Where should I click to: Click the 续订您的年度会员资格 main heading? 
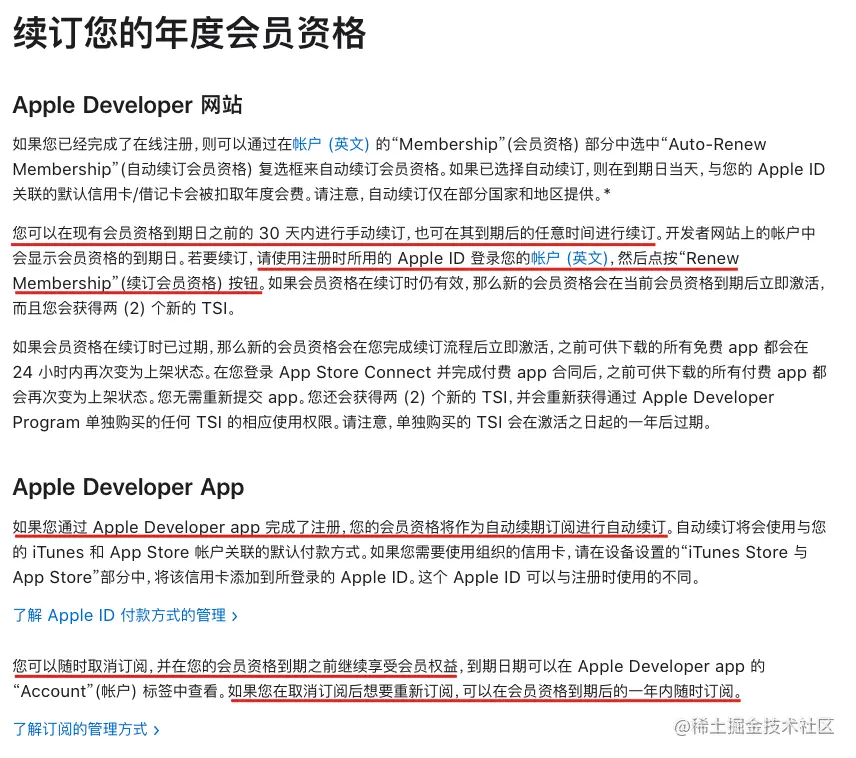189,33
